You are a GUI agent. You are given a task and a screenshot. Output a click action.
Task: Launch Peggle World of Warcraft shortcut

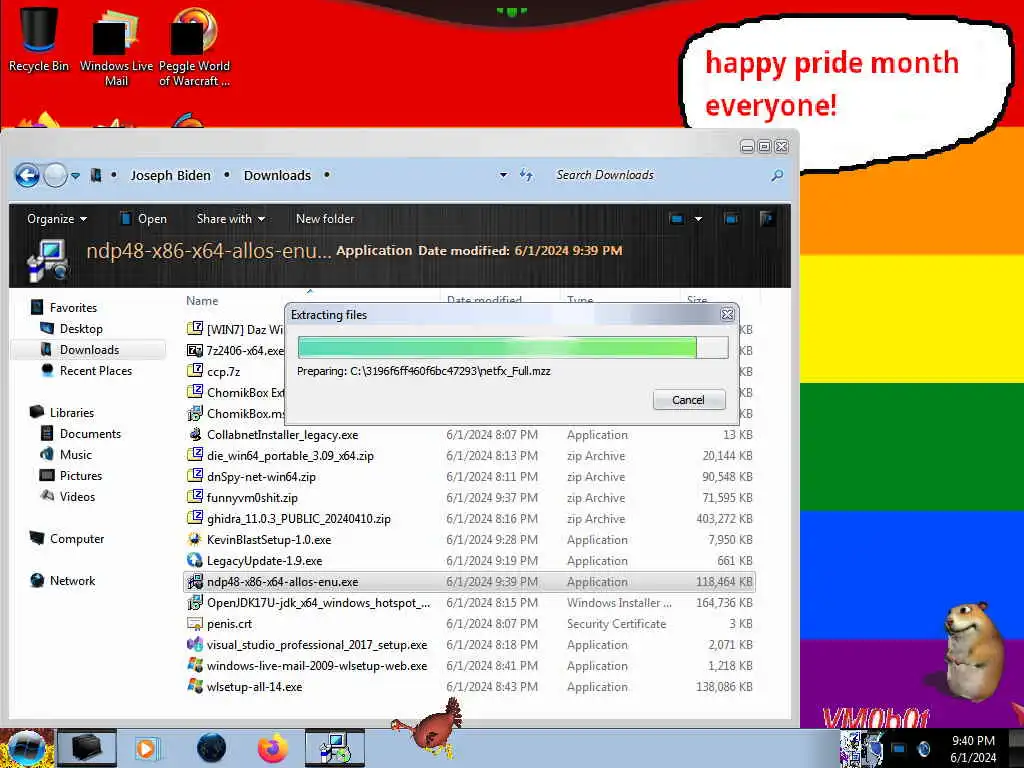(x=194, y=46)
